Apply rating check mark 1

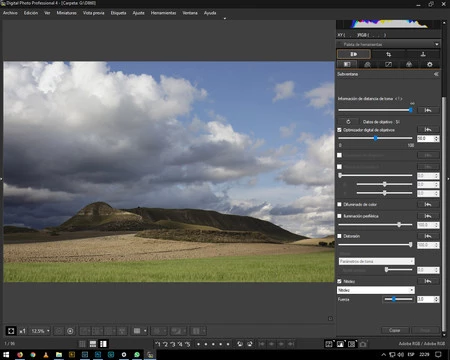pos(158,344)
